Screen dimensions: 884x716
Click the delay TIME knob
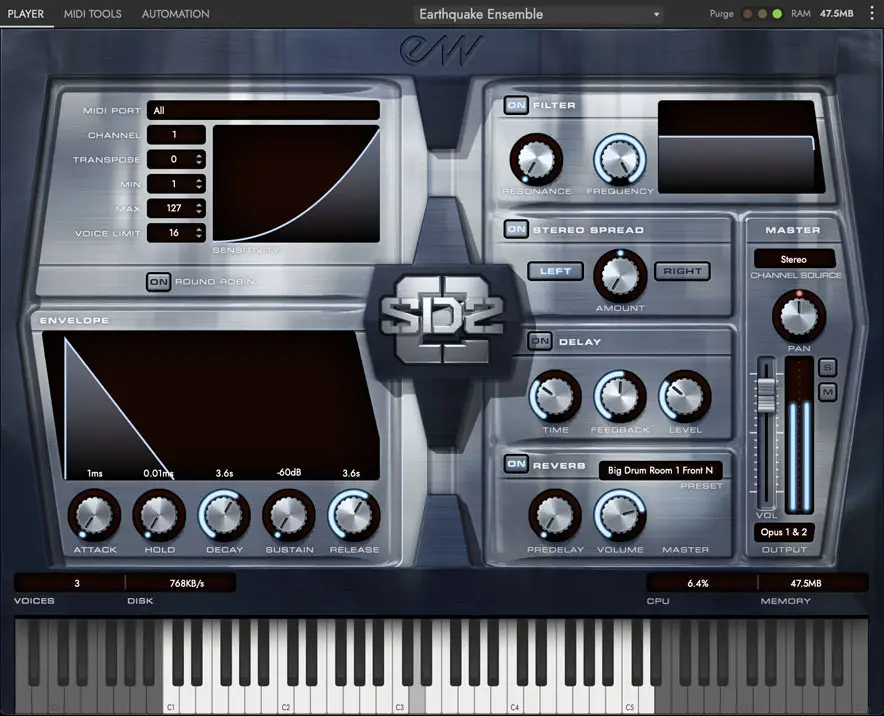click(555, 396)
